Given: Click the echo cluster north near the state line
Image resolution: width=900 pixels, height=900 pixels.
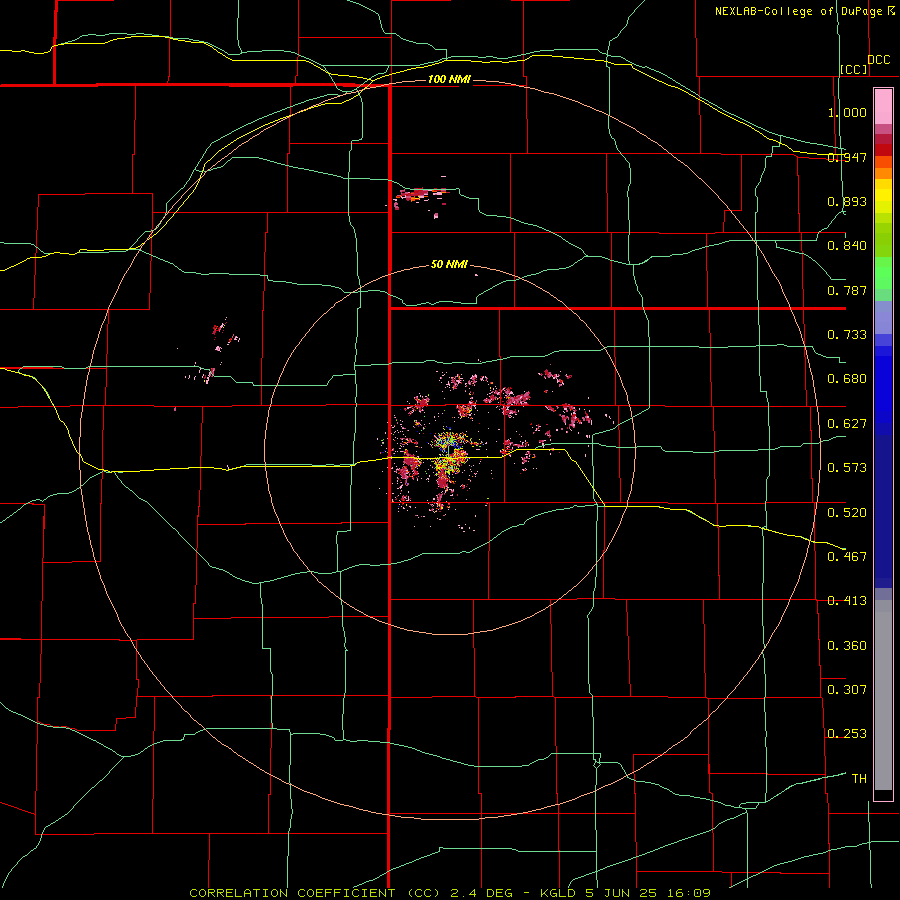Looking at the screenshot, I should point(421,198).
